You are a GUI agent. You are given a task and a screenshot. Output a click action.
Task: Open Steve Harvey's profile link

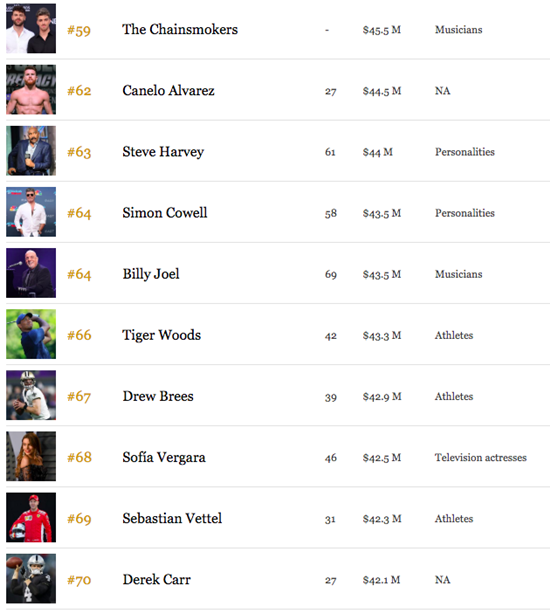coord(163,152)
